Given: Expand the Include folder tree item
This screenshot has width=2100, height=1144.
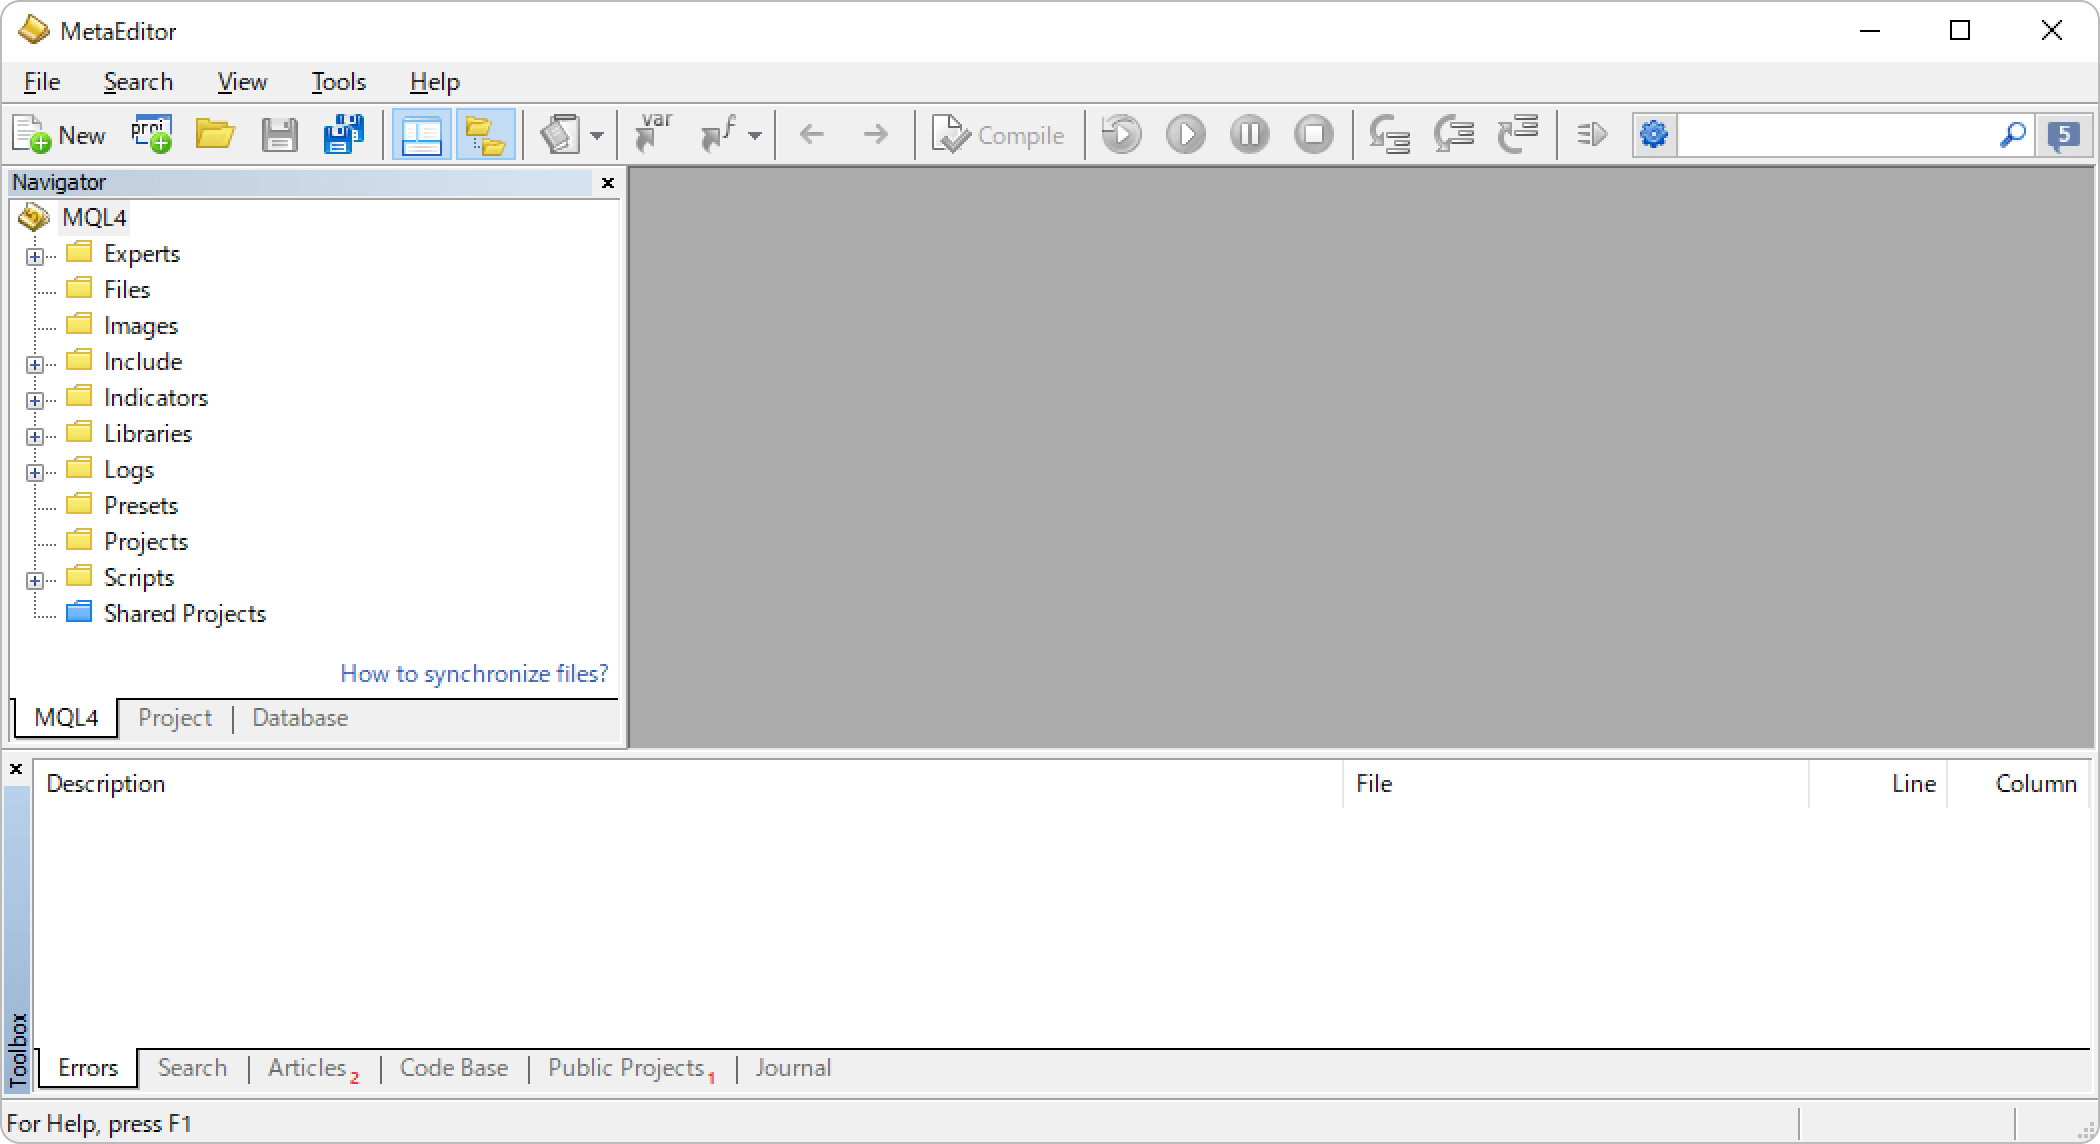Looking at the screenshot, I should 34,362.
